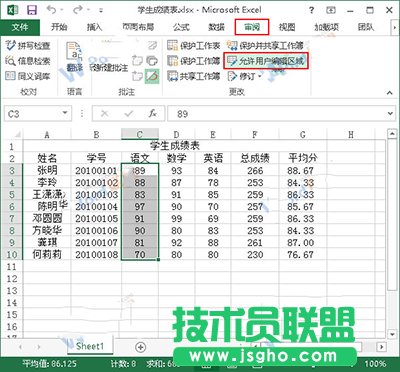Select column D header

(x=176, y=134)
